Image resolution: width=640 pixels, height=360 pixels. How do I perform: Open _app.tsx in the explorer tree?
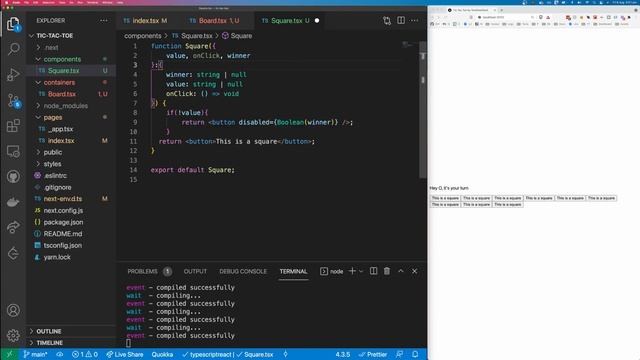60,129
